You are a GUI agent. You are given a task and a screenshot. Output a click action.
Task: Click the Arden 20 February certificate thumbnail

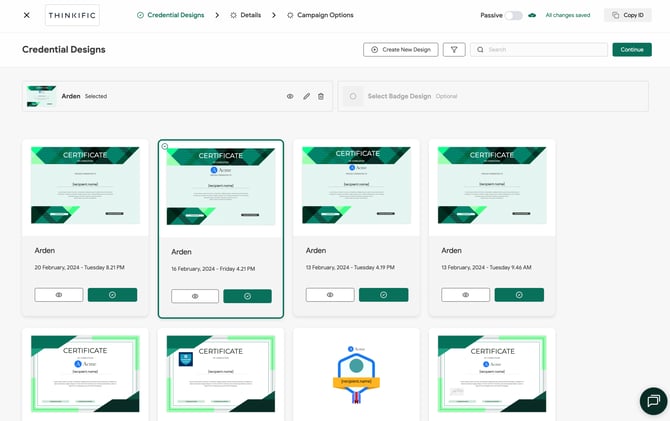tap(85, 185)
